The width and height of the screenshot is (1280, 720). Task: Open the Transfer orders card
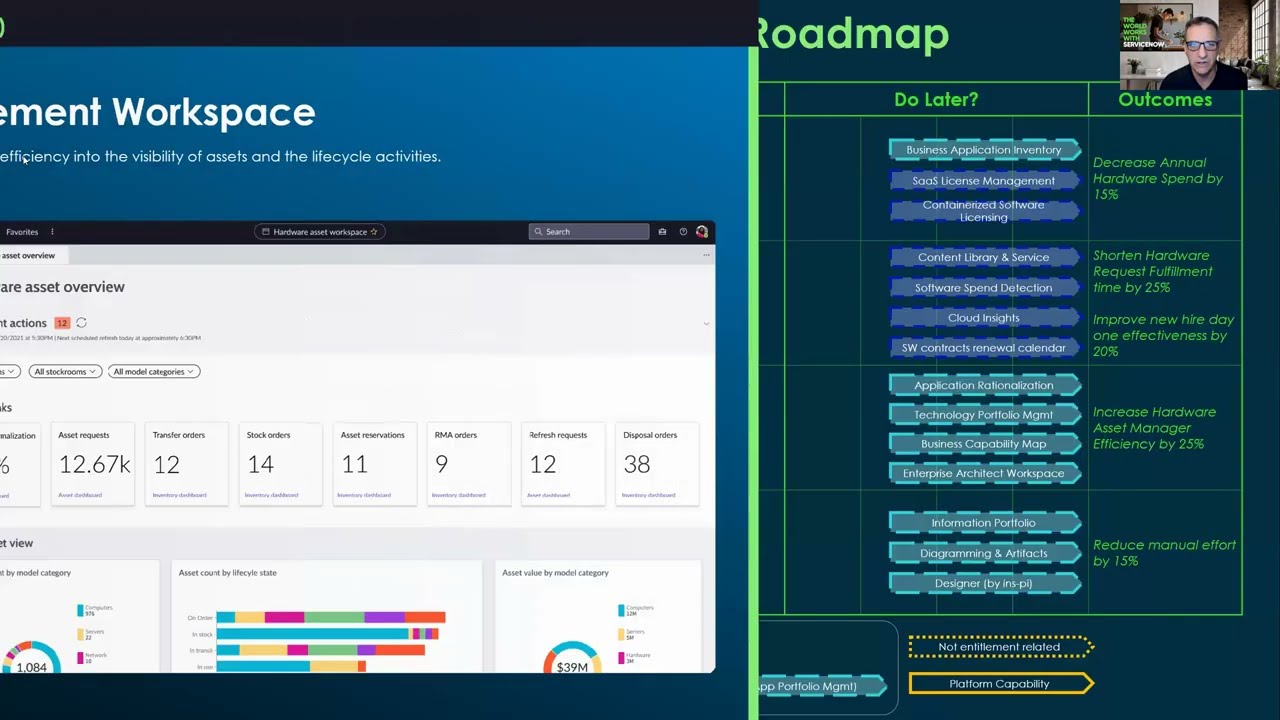click(x=186, y=463)
